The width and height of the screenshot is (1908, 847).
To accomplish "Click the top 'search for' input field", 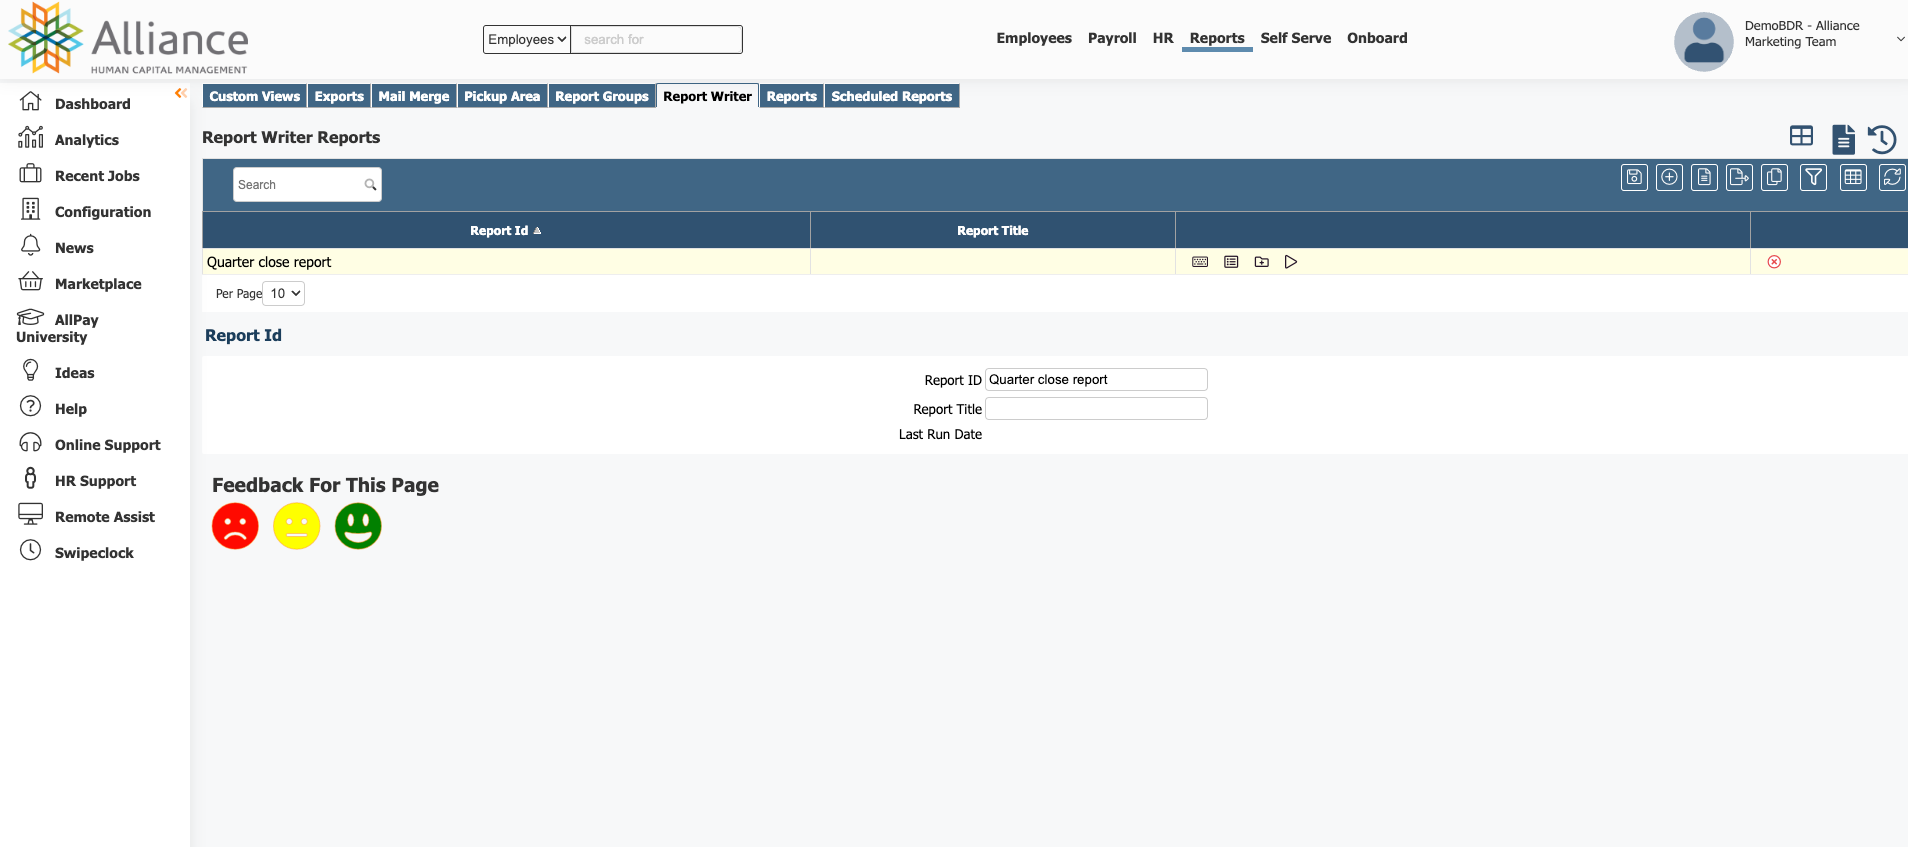I will (656, 39).
